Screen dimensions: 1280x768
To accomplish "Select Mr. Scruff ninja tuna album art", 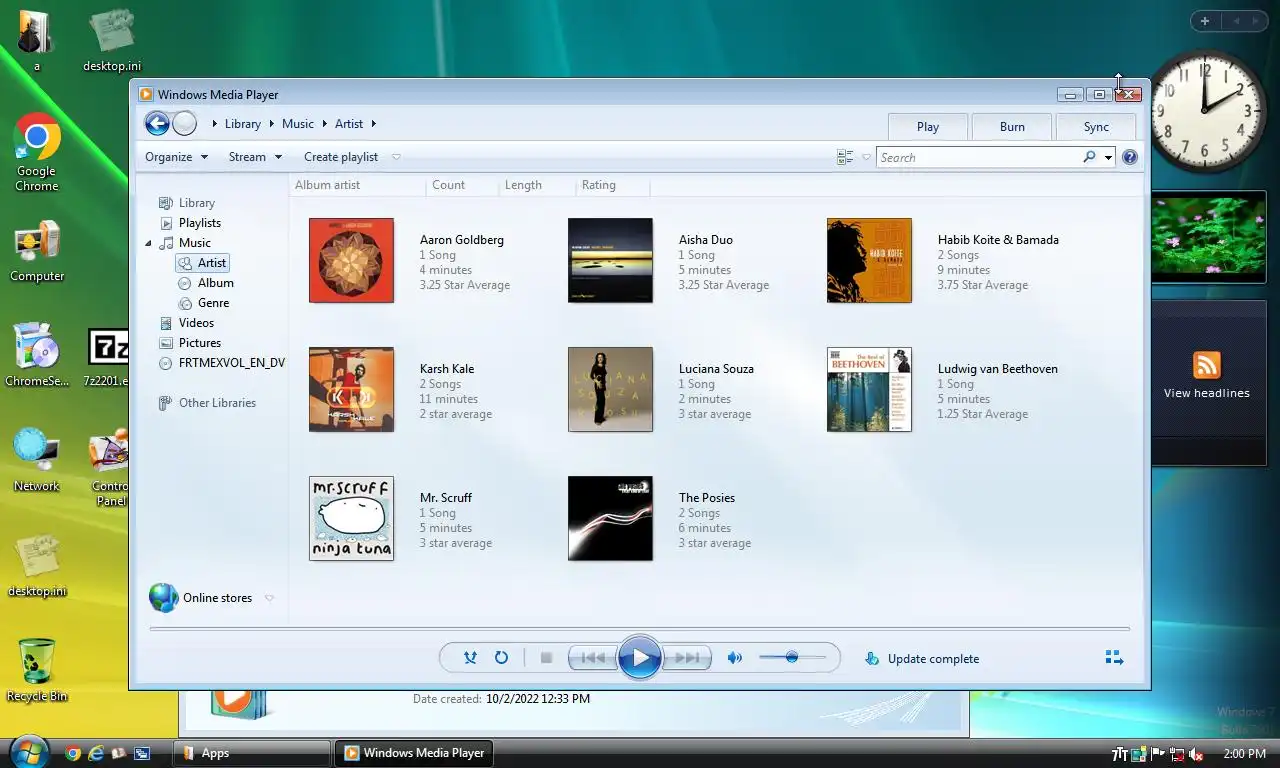I will point(351,518).
